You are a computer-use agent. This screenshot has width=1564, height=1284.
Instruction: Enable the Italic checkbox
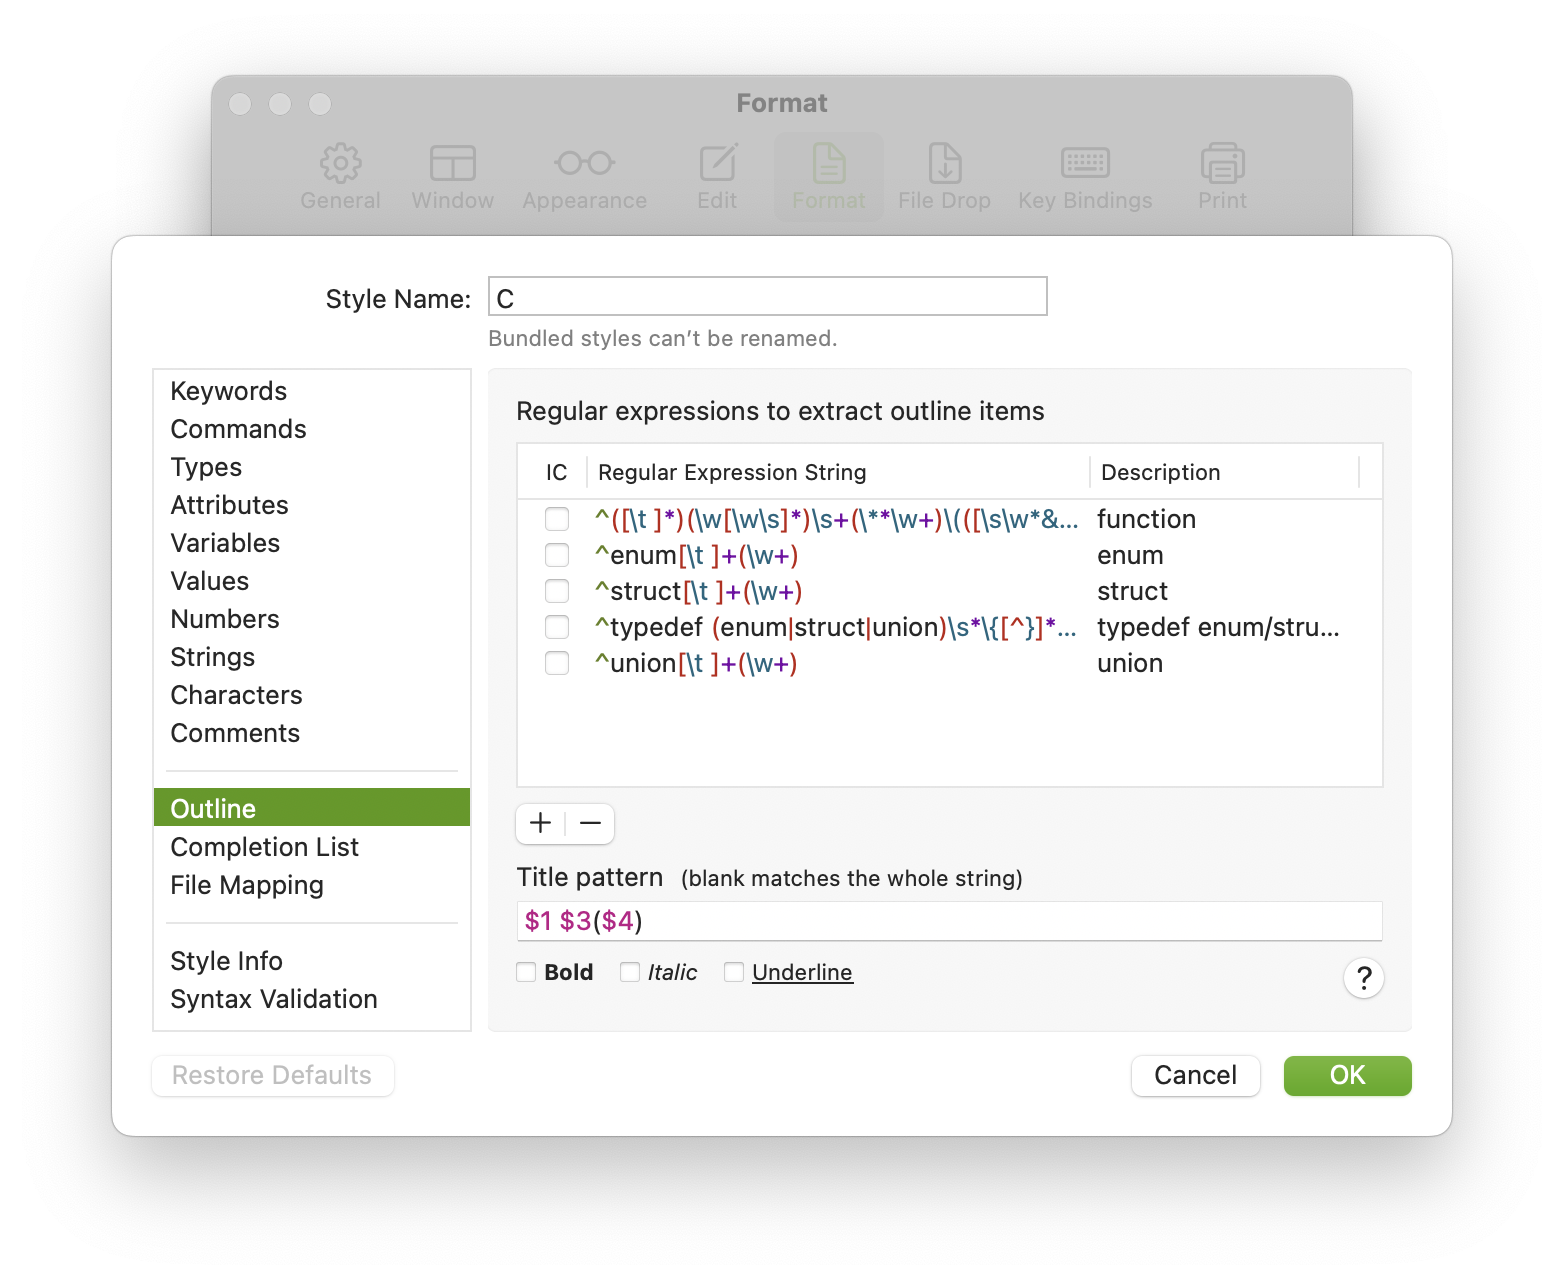630,972
